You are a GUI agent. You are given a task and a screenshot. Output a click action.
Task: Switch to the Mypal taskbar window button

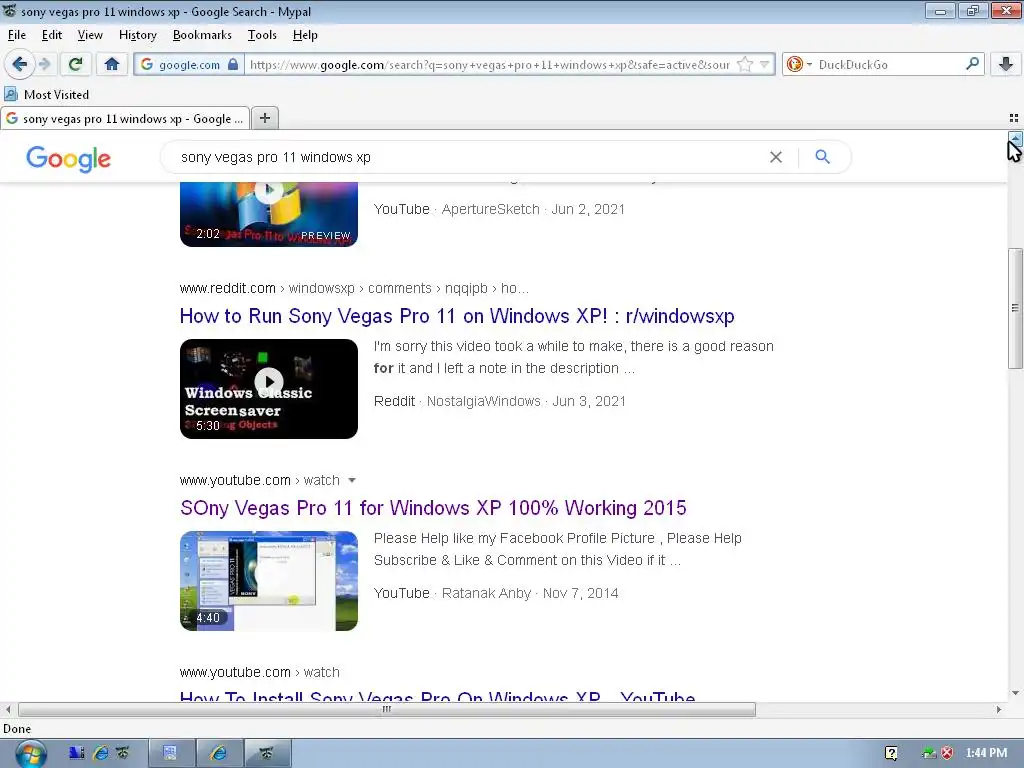[268, 753]
